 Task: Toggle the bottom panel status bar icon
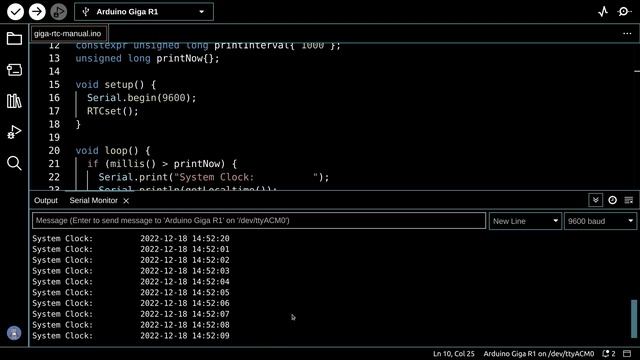(627, 353)
